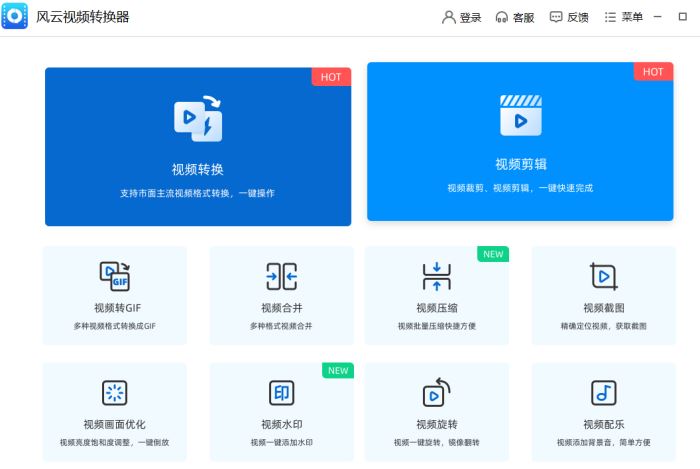
Task: Click the login user icon
Action: [448, 17]
